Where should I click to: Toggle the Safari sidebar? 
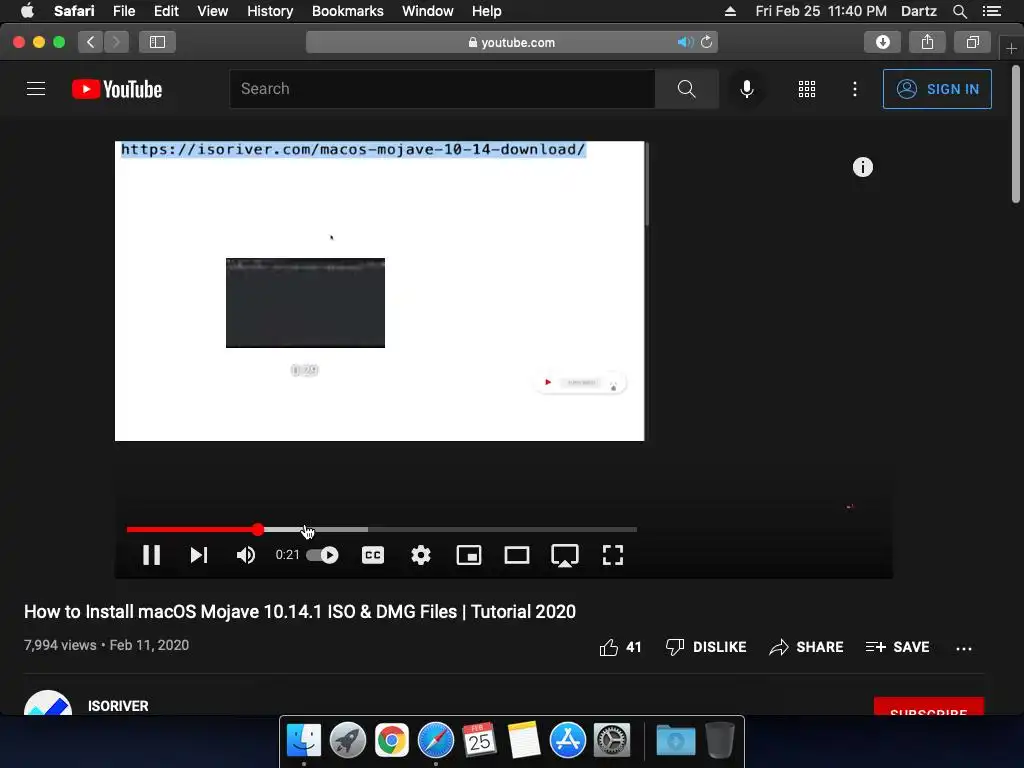coord(157,42)
